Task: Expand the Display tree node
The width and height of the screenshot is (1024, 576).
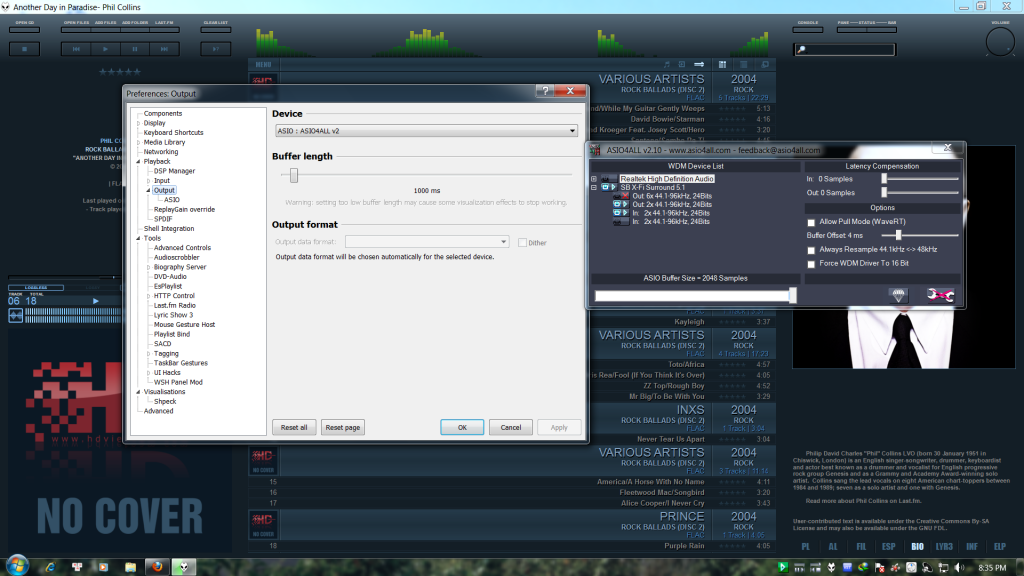Action: [x=138, y=123]
